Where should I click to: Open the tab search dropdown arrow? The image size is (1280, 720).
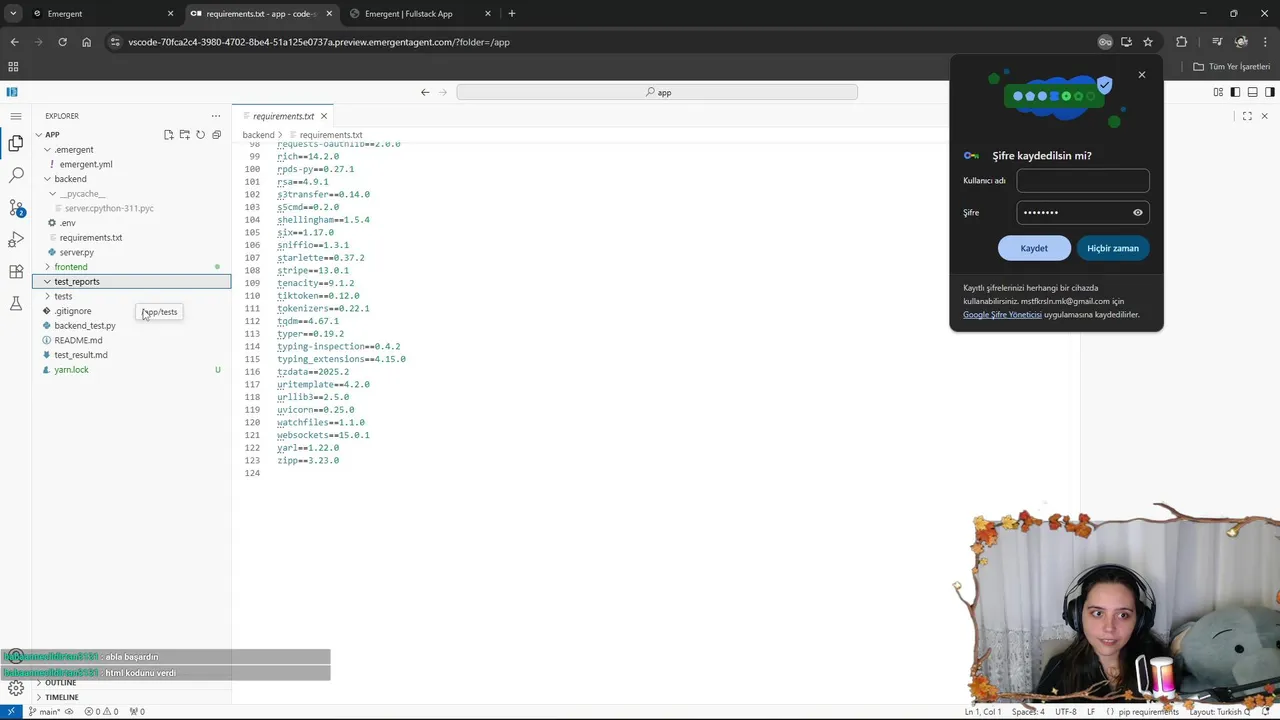coord(13,14)
